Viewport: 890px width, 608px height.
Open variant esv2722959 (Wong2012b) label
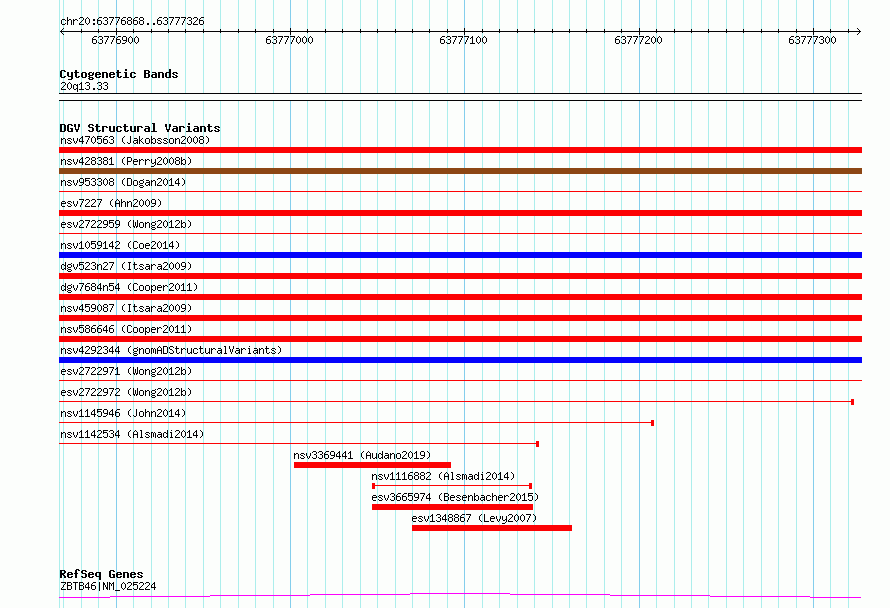126,224
